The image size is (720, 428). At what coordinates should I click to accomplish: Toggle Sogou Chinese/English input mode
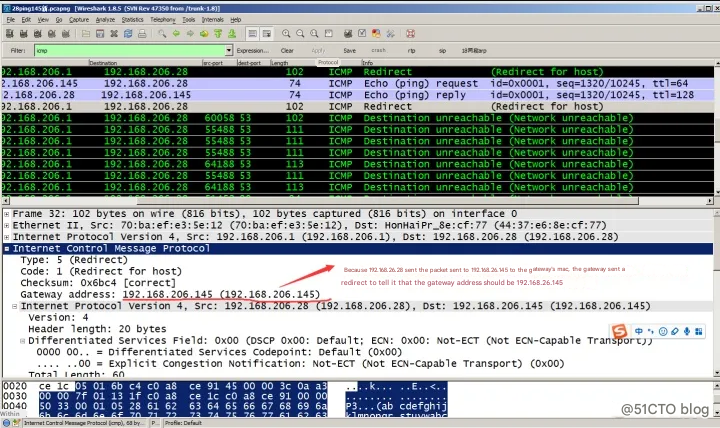tap(639, 331)
